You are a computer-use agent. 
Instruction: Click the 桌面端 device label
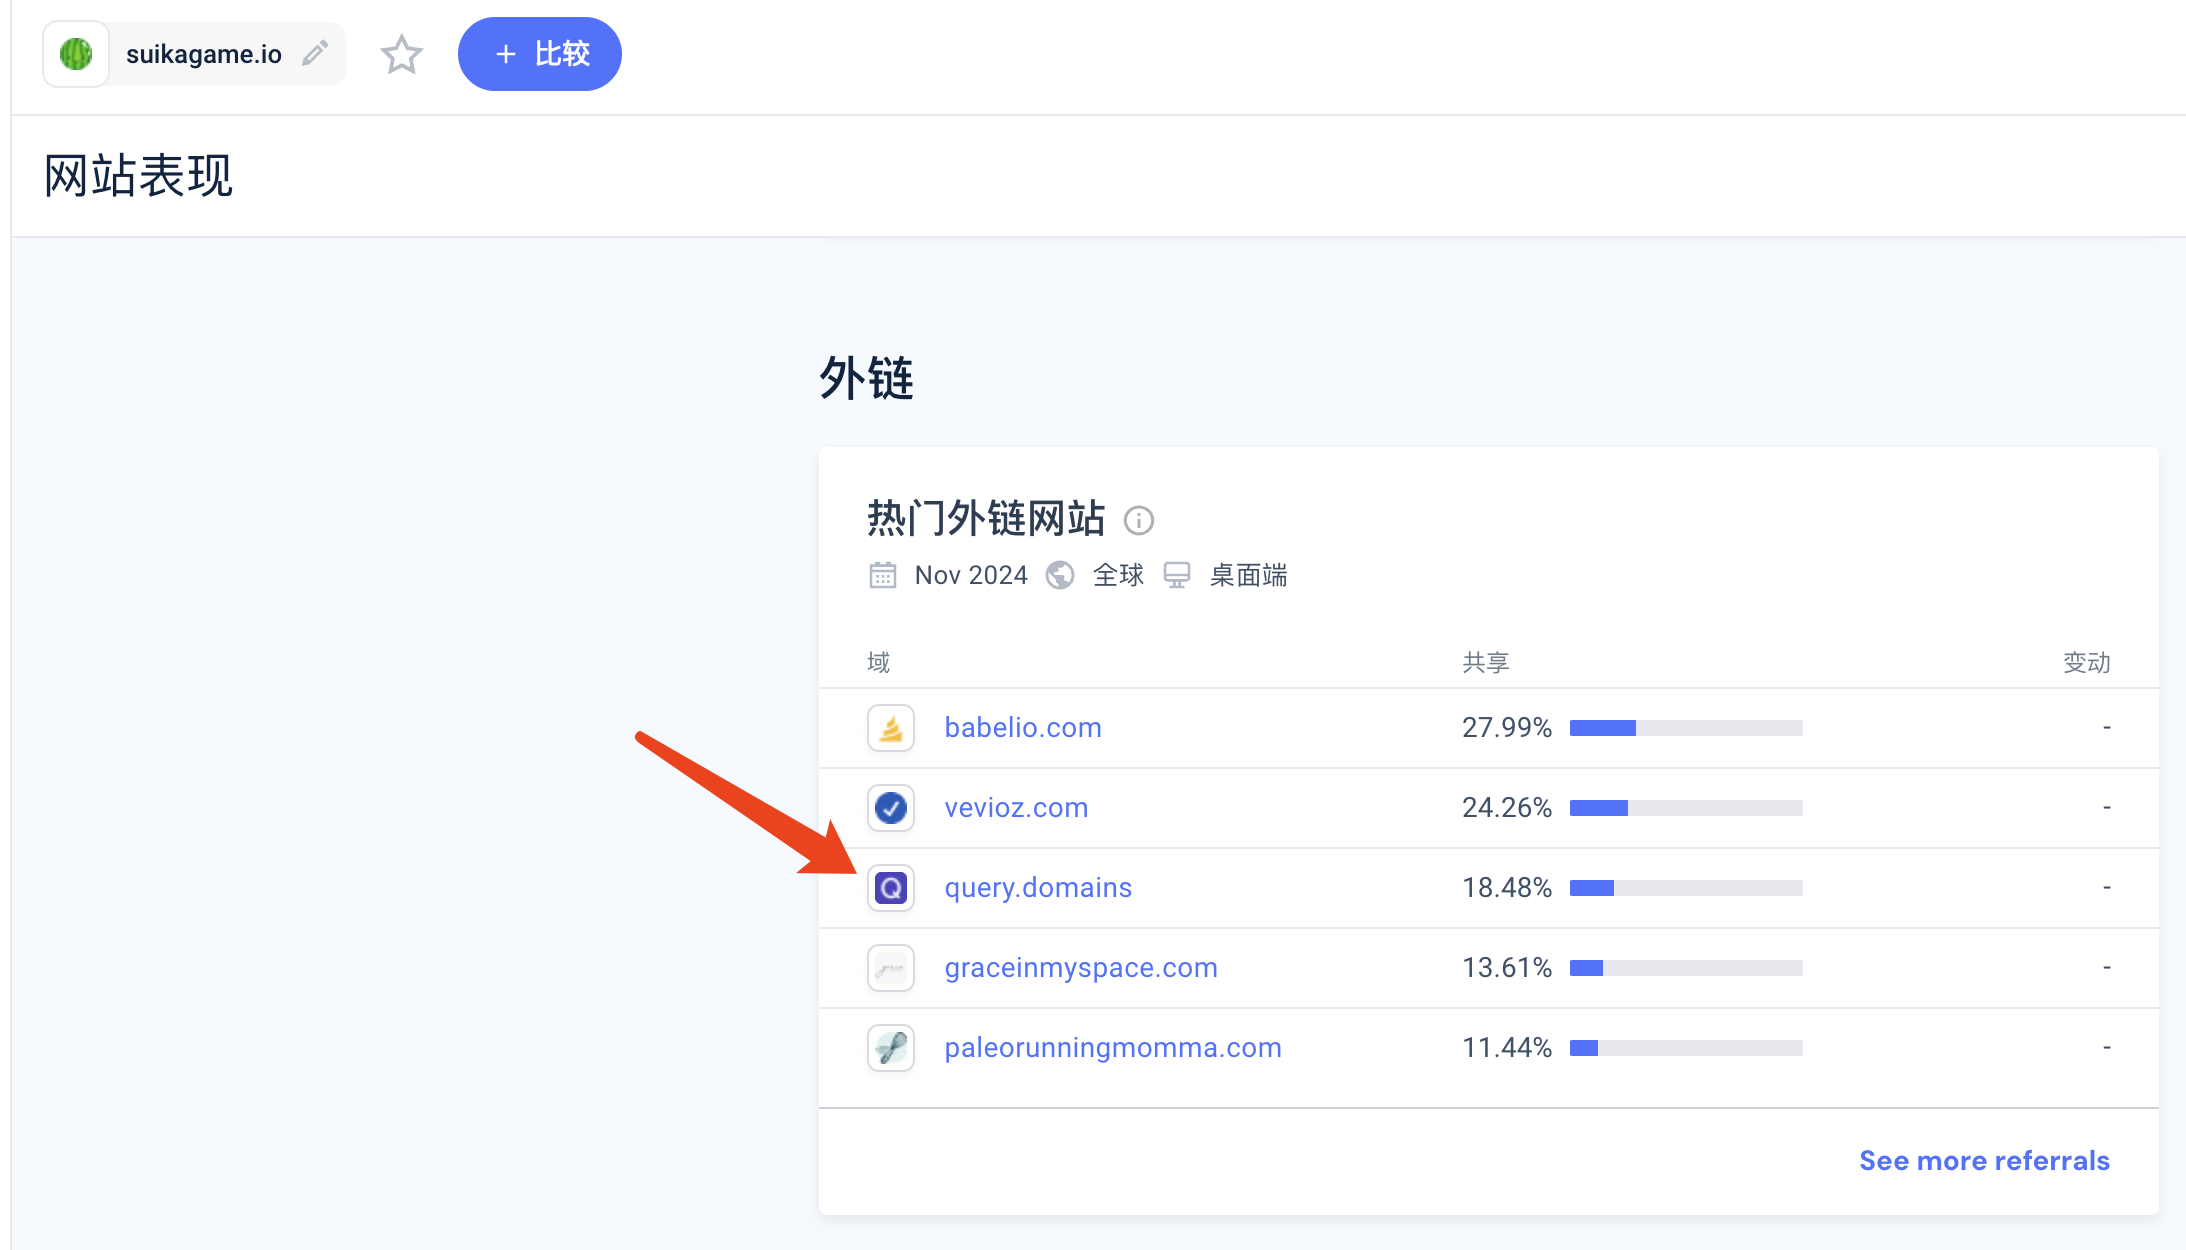[1249, 575]
